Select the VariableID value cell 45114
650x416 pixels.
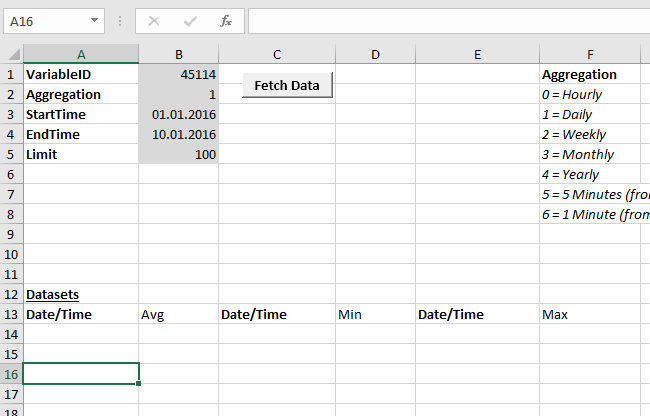[178, 74]
